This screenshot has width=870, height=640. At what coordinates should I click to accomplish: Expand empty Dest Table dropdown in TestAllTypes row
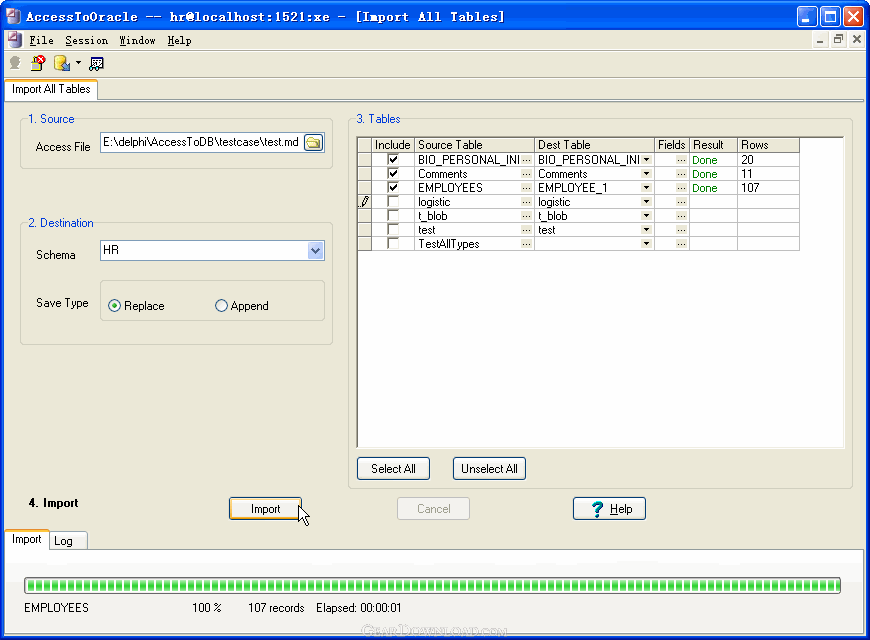pyautogui.click(x=646, y=244)
